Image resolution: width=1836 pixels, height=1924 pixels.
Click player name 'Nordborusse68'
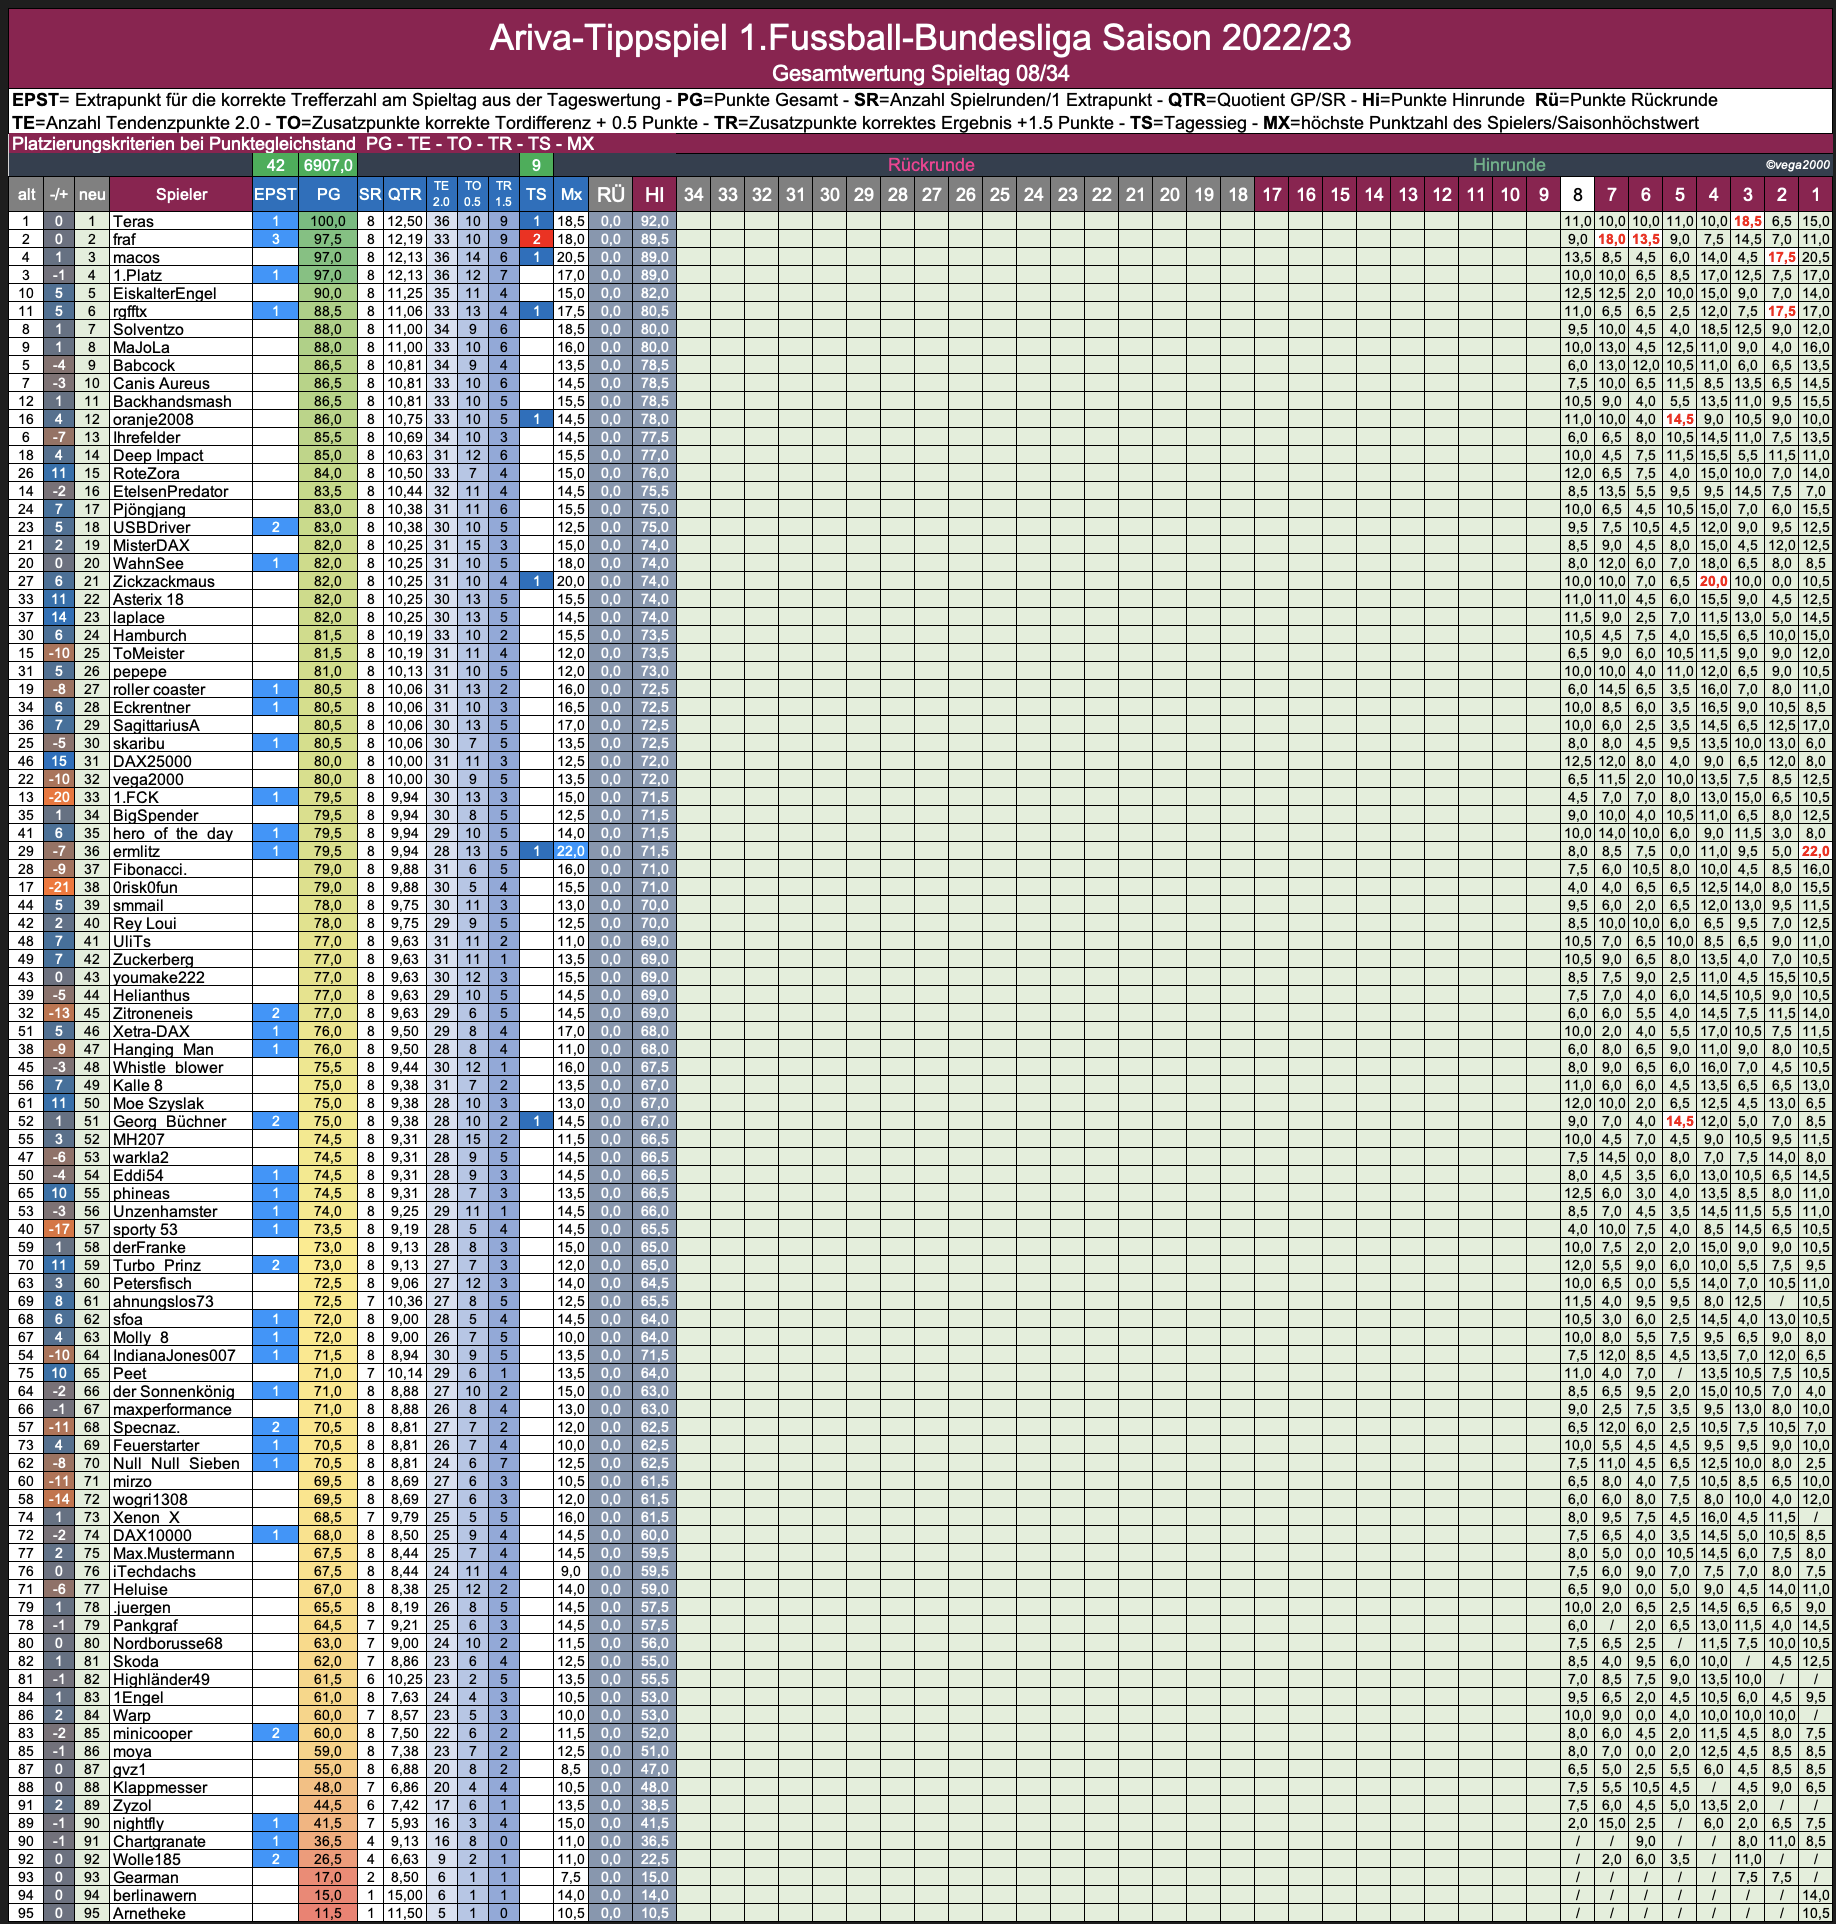pyautogui.click(x=167, y=1643)
